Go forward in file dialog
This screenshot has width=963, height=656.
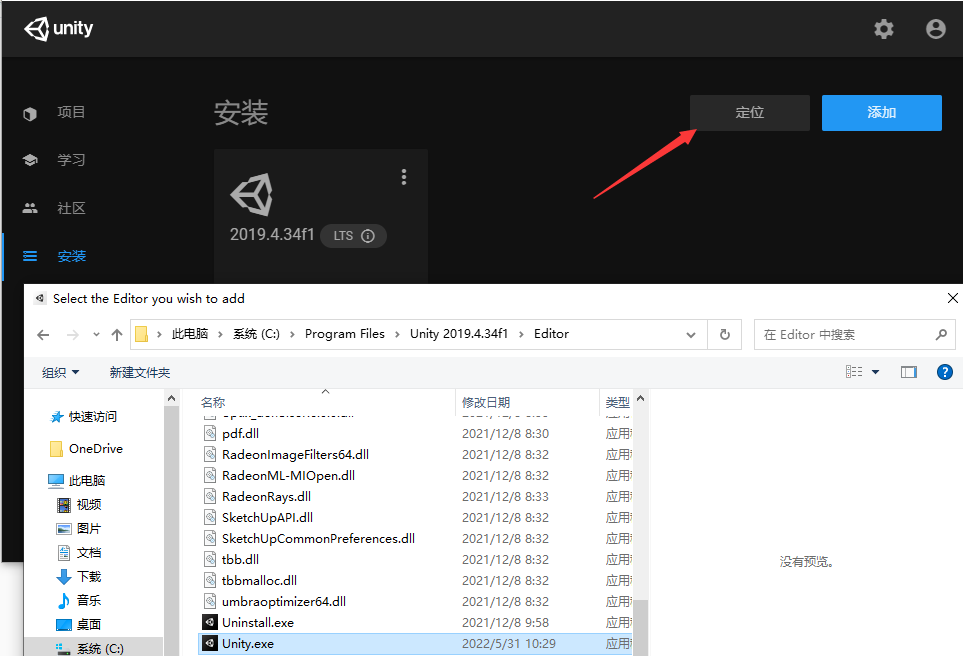[72, 335]
